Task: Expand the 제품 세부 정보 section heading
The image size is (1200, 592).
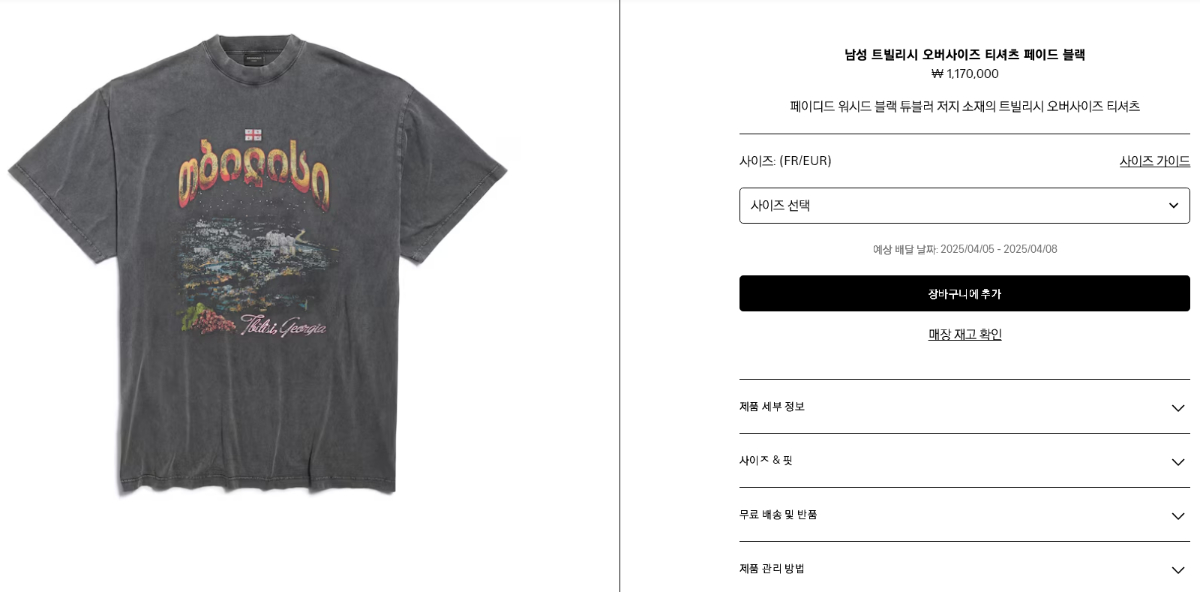Action: click(964, 407)
